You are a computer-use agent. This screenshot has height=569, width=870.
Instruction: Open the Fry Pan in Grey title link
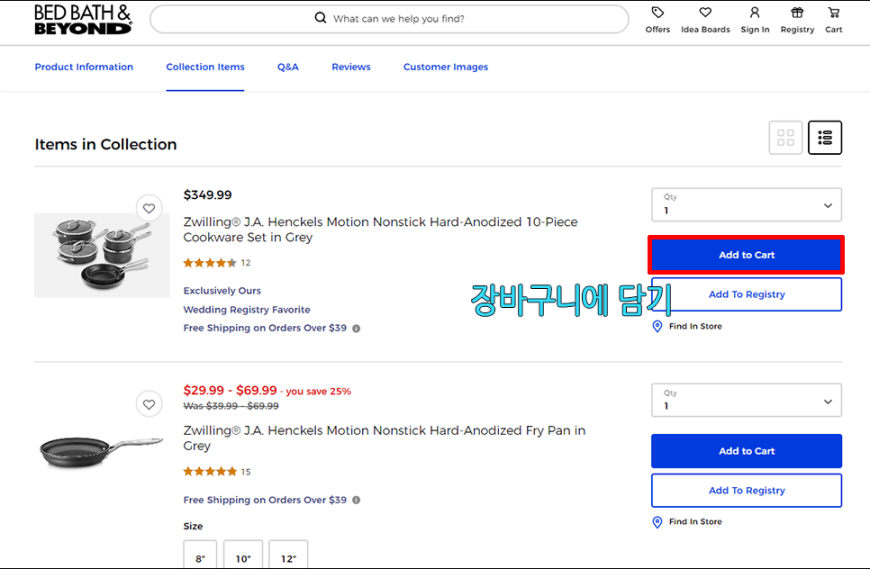pos(385,438)
